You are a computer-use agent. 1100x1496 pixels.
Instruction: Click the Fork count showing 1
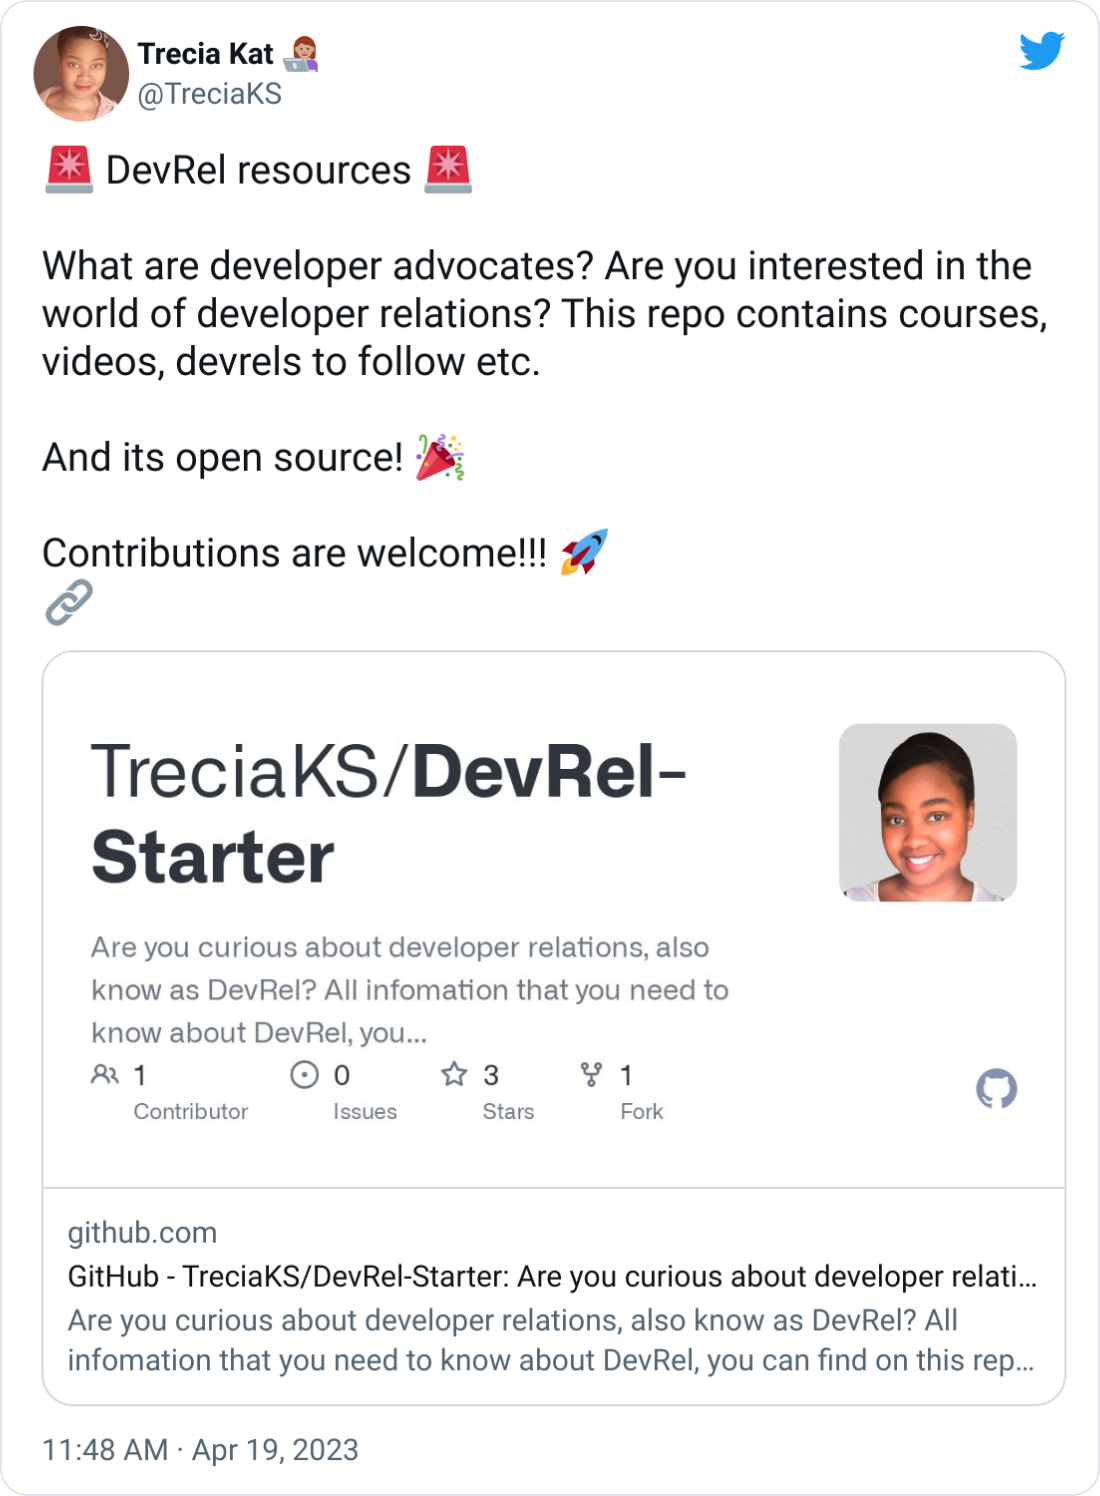click(x=625, y=1076)
